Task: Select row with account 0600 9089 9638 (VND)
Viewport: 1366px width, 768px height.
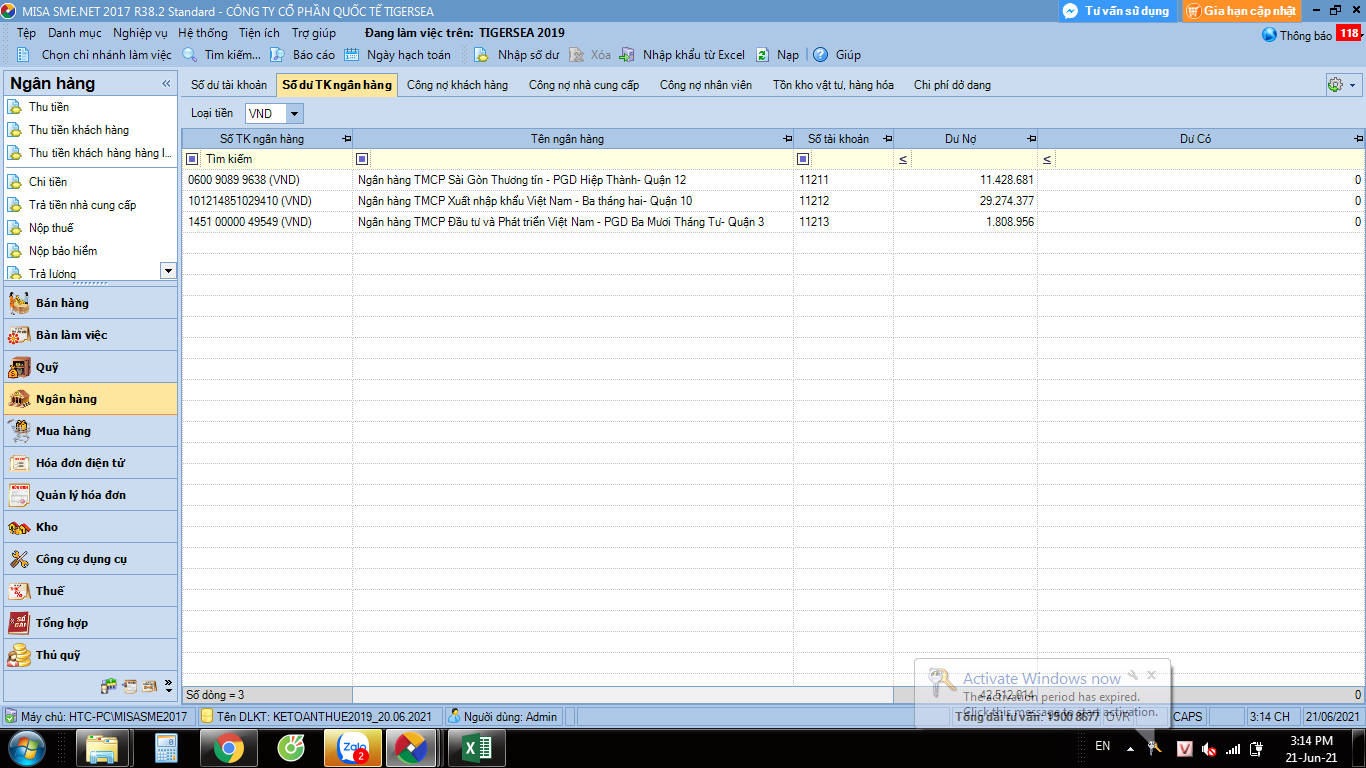Action: coord(773,180)
